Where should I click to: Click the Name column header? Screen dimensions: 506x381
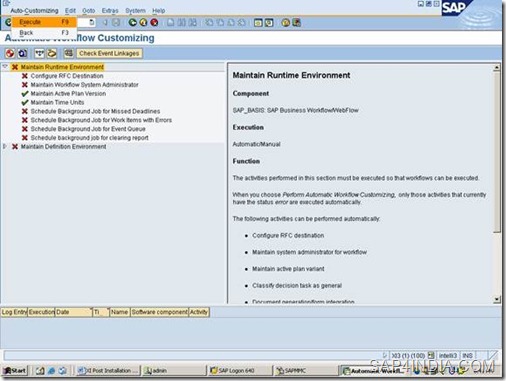119,312
